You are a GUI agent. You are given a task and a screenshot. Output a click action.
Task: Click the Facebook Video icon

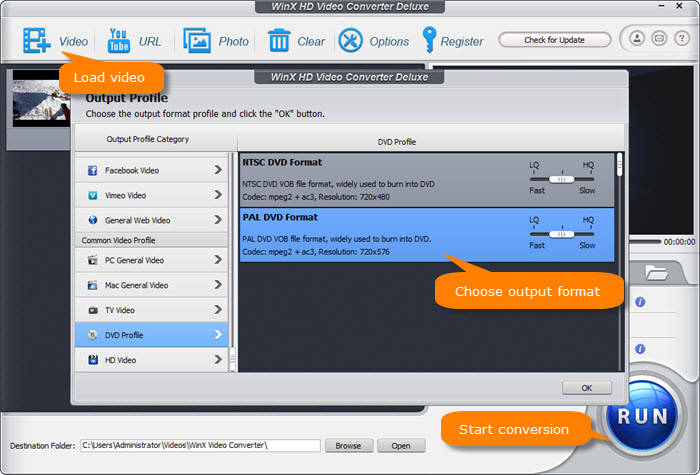pyautogui.click(x=92, y=171)
